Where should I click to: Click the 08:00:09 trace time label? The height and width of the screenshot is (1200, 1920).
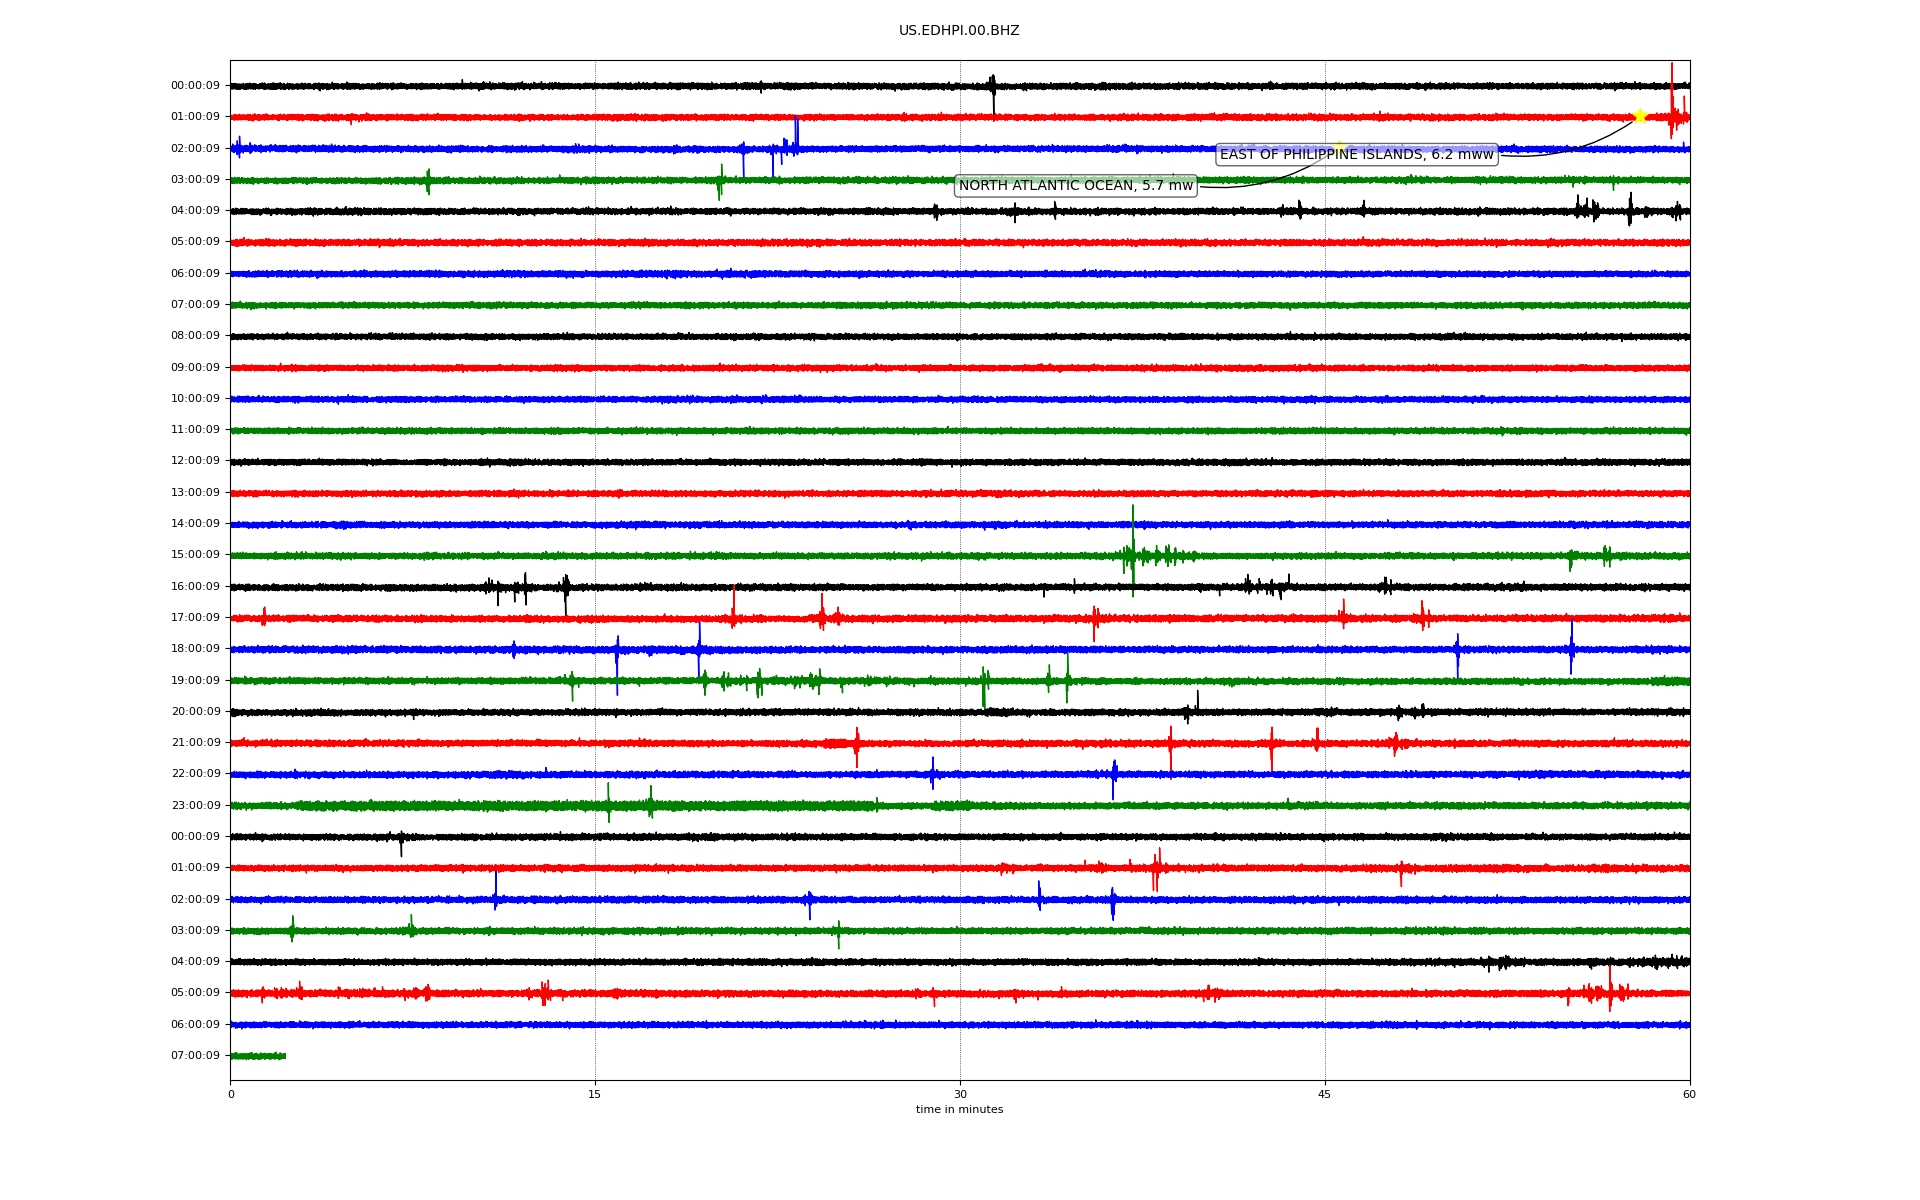195,336
